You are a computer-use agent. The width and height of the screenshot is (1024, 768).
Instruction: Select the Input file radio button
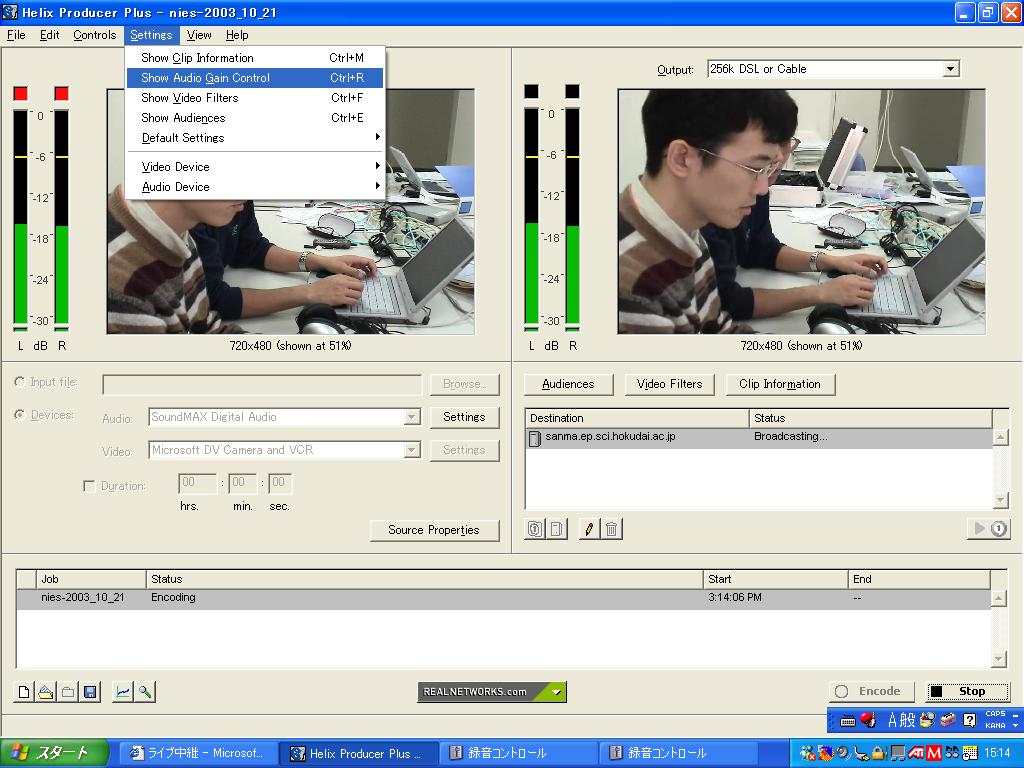tap(20, 382)
